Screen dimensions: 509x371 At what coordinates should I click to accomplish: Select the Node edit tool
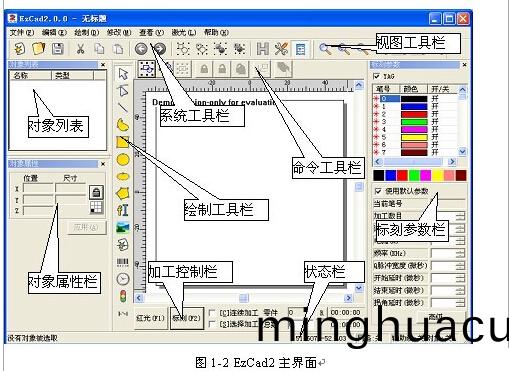tap(123, 90)
